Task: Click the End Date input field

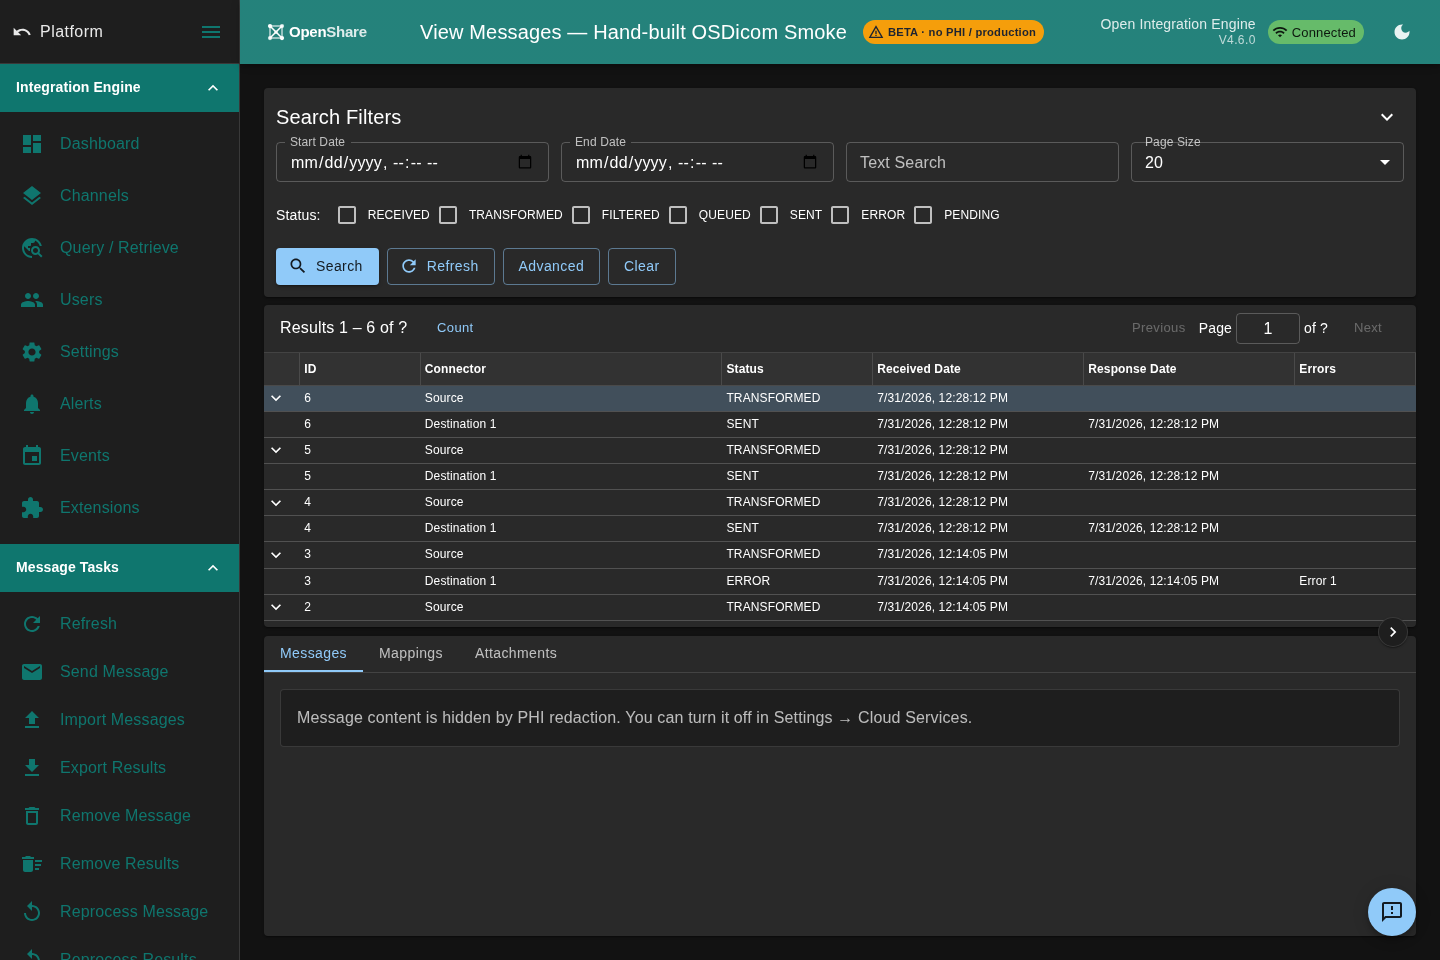Action: (x=697, y=162)
